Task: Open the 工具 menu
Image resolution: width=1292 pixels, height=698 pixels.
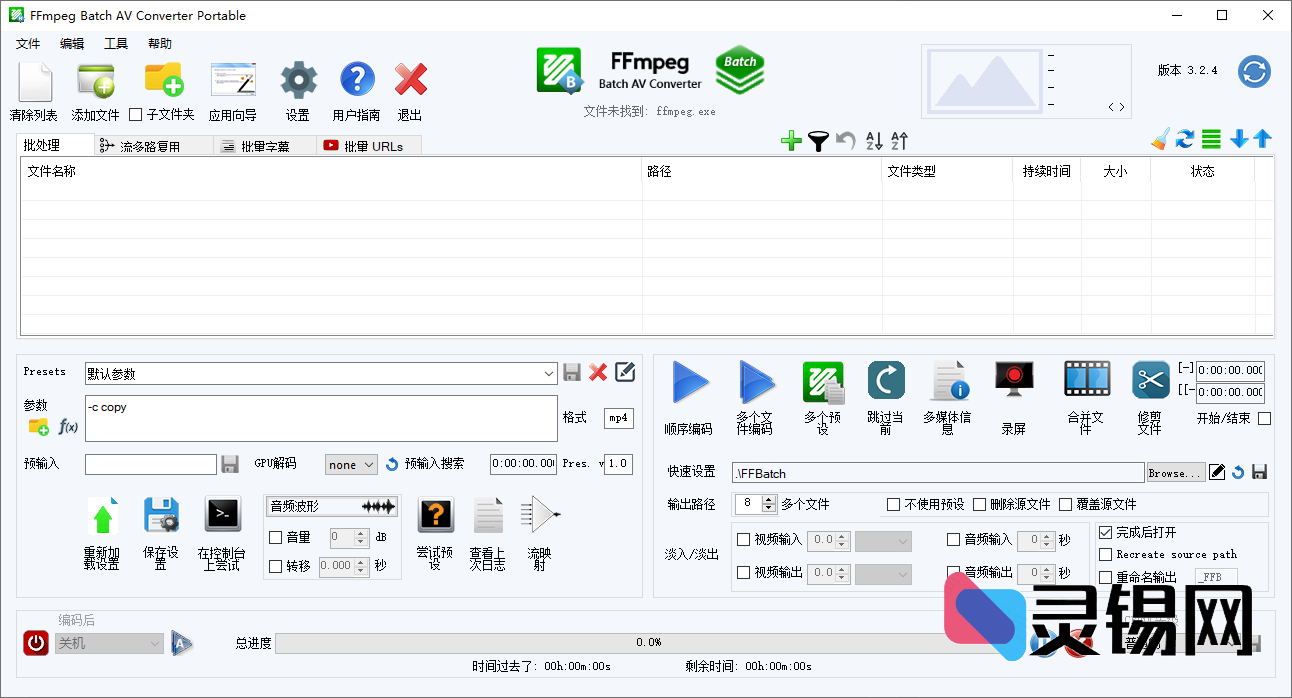Action: point(116,44)
